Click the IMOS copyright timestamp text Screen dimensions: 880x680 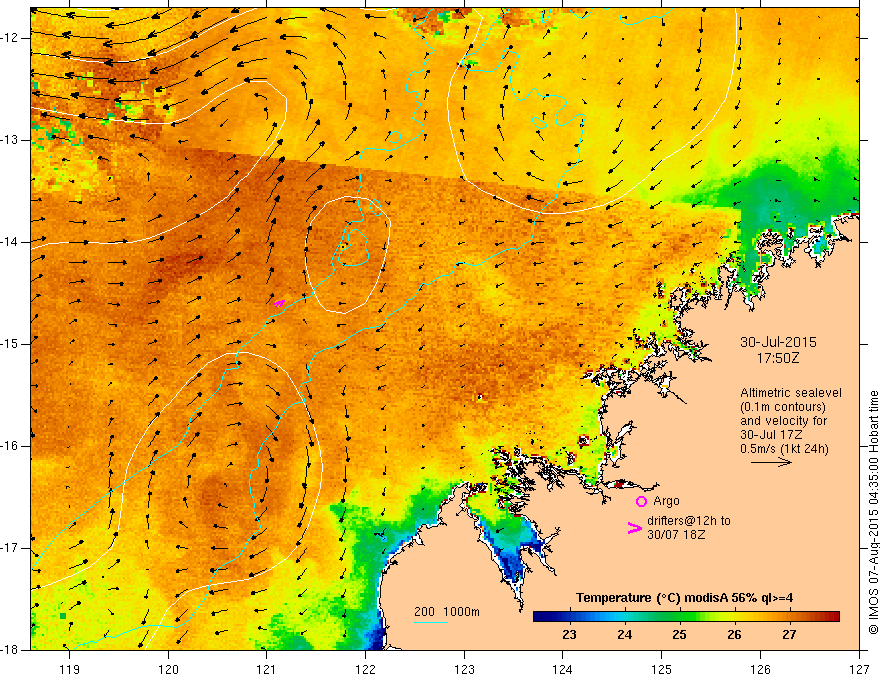pos(873,513)
